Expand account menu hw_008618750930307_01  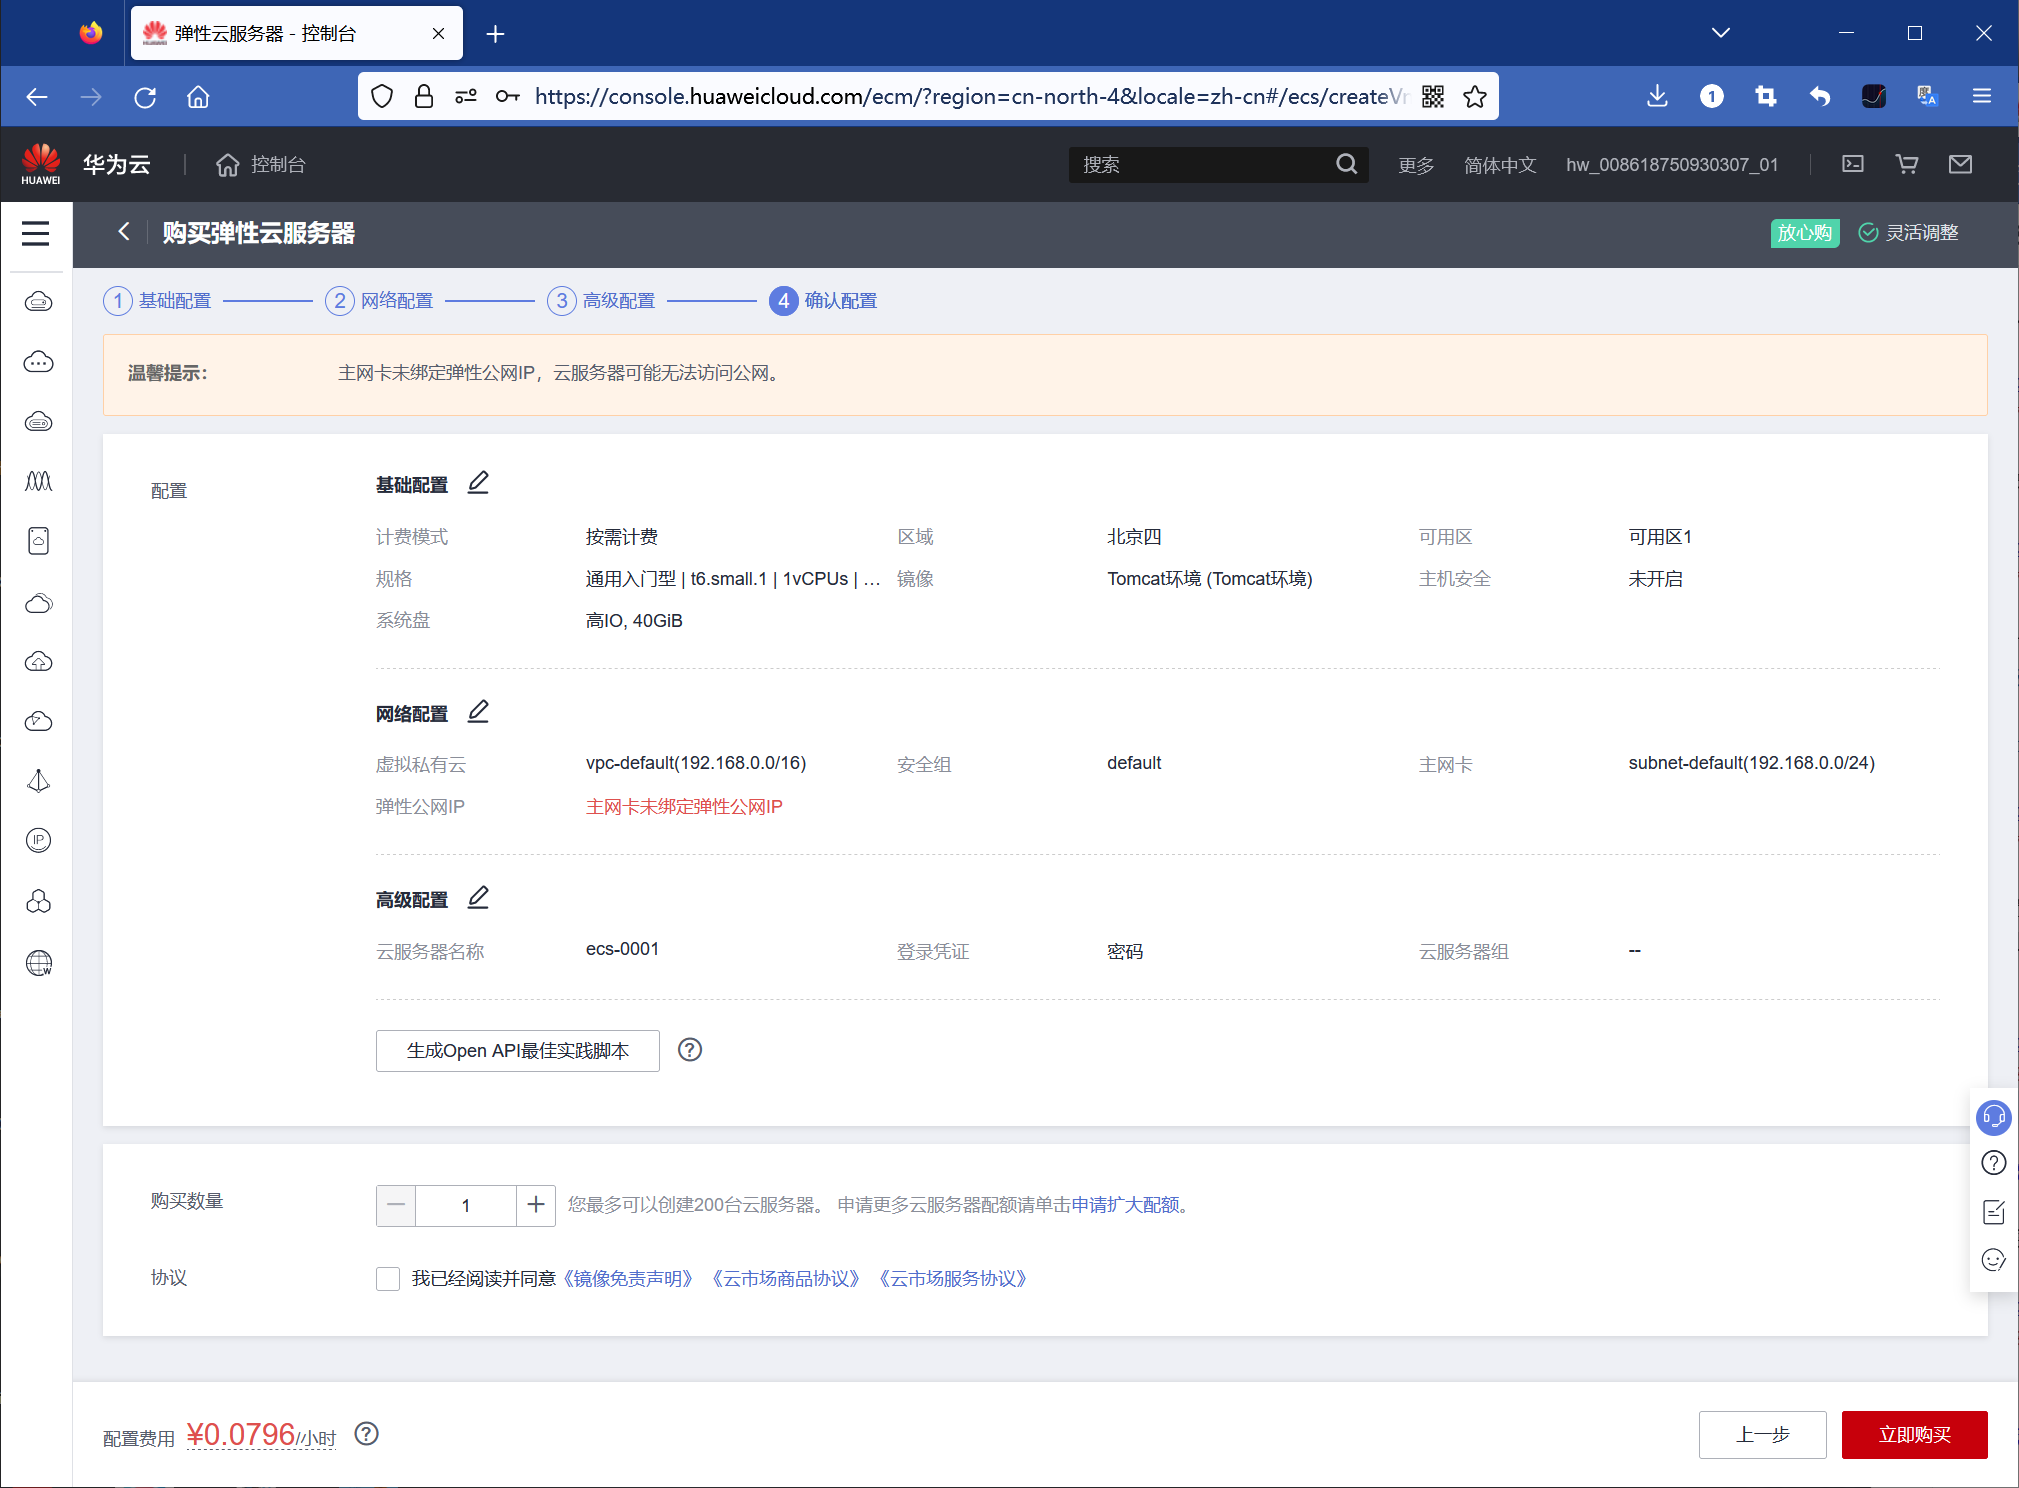pos(1671,165)
